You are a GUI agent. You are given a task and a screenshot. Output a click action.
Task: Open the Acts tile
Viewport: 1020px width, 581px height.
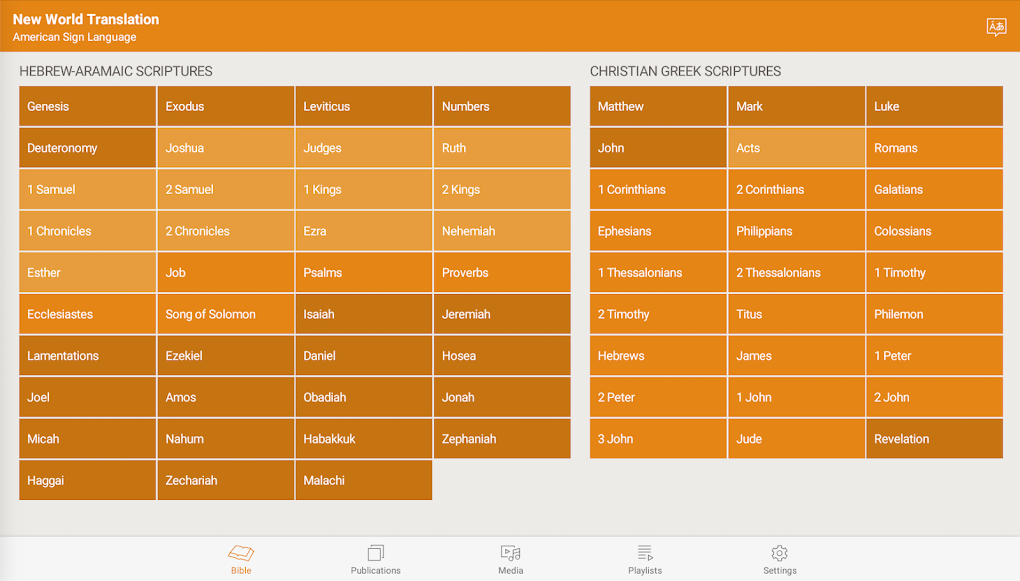[796, 148]
